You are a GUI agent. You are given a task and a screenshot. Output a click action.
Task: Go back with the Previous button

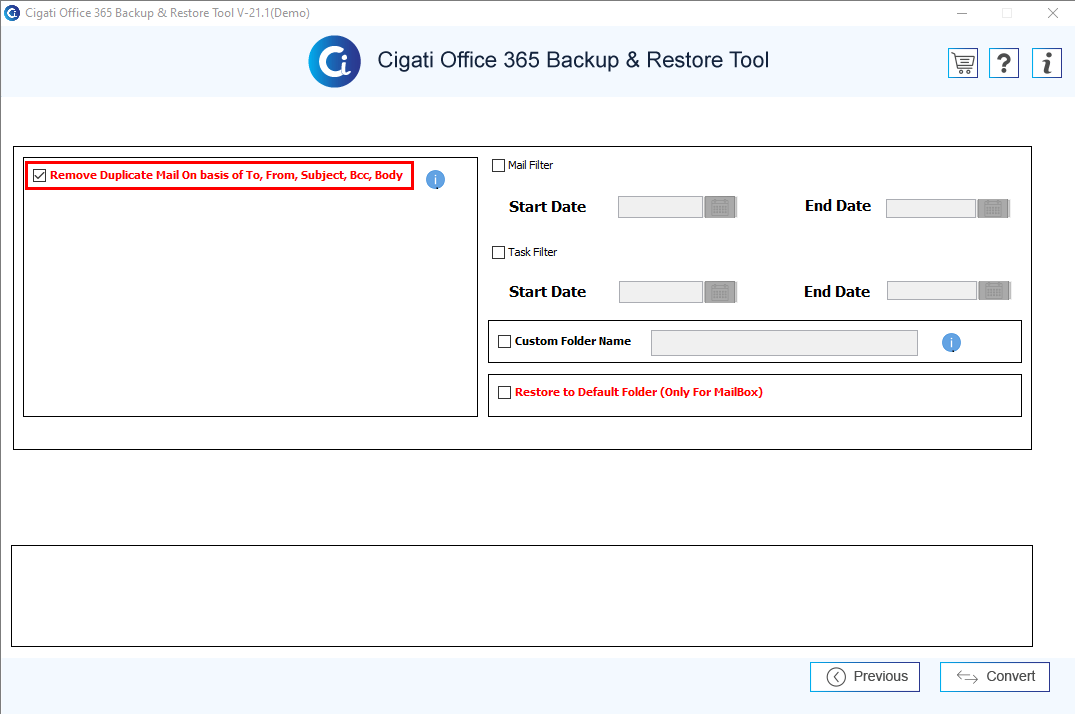pos(865,677)
